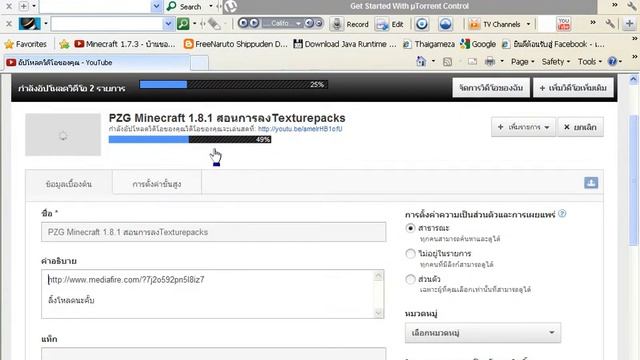Select the private (ส่วนตัว) radio button
Image resolution: width=640 pixels, height=360 pixels.
[410, 279]
